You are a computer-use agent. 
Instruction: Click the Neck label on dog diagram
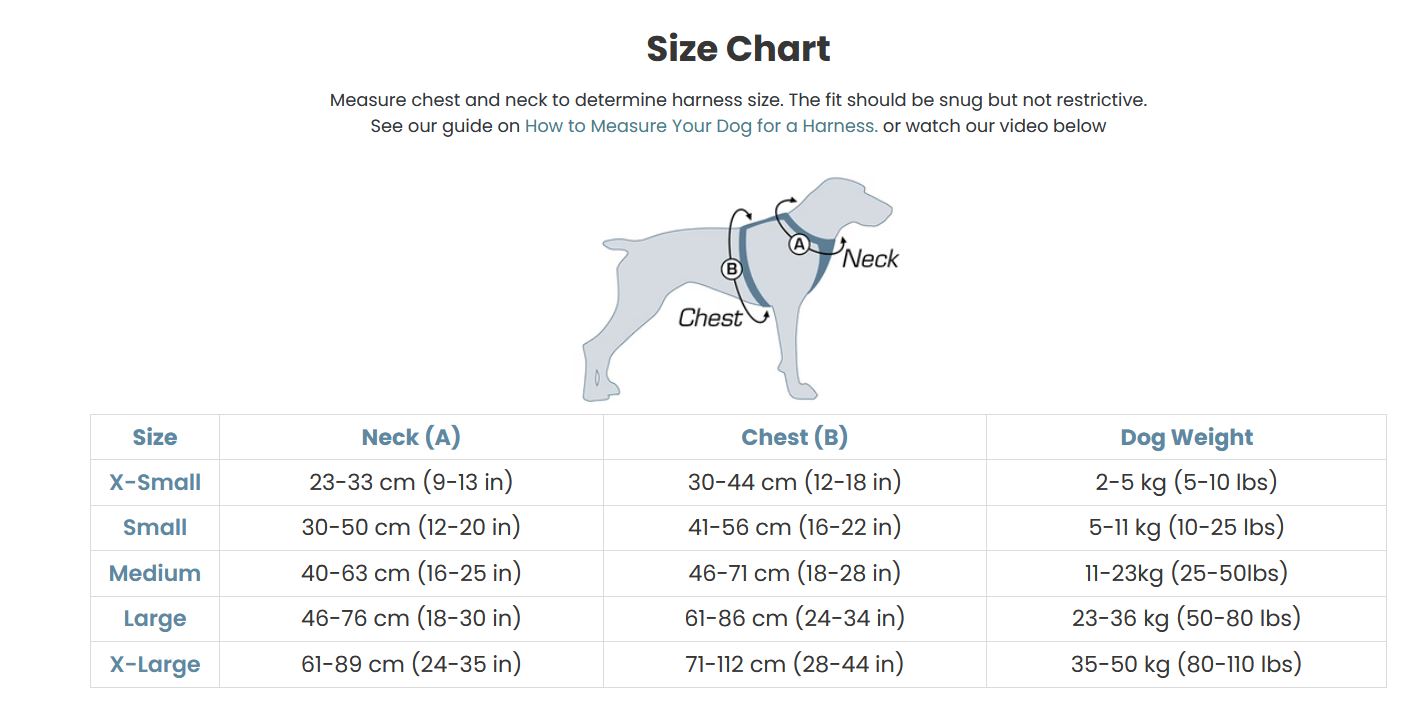coord(870,259)
